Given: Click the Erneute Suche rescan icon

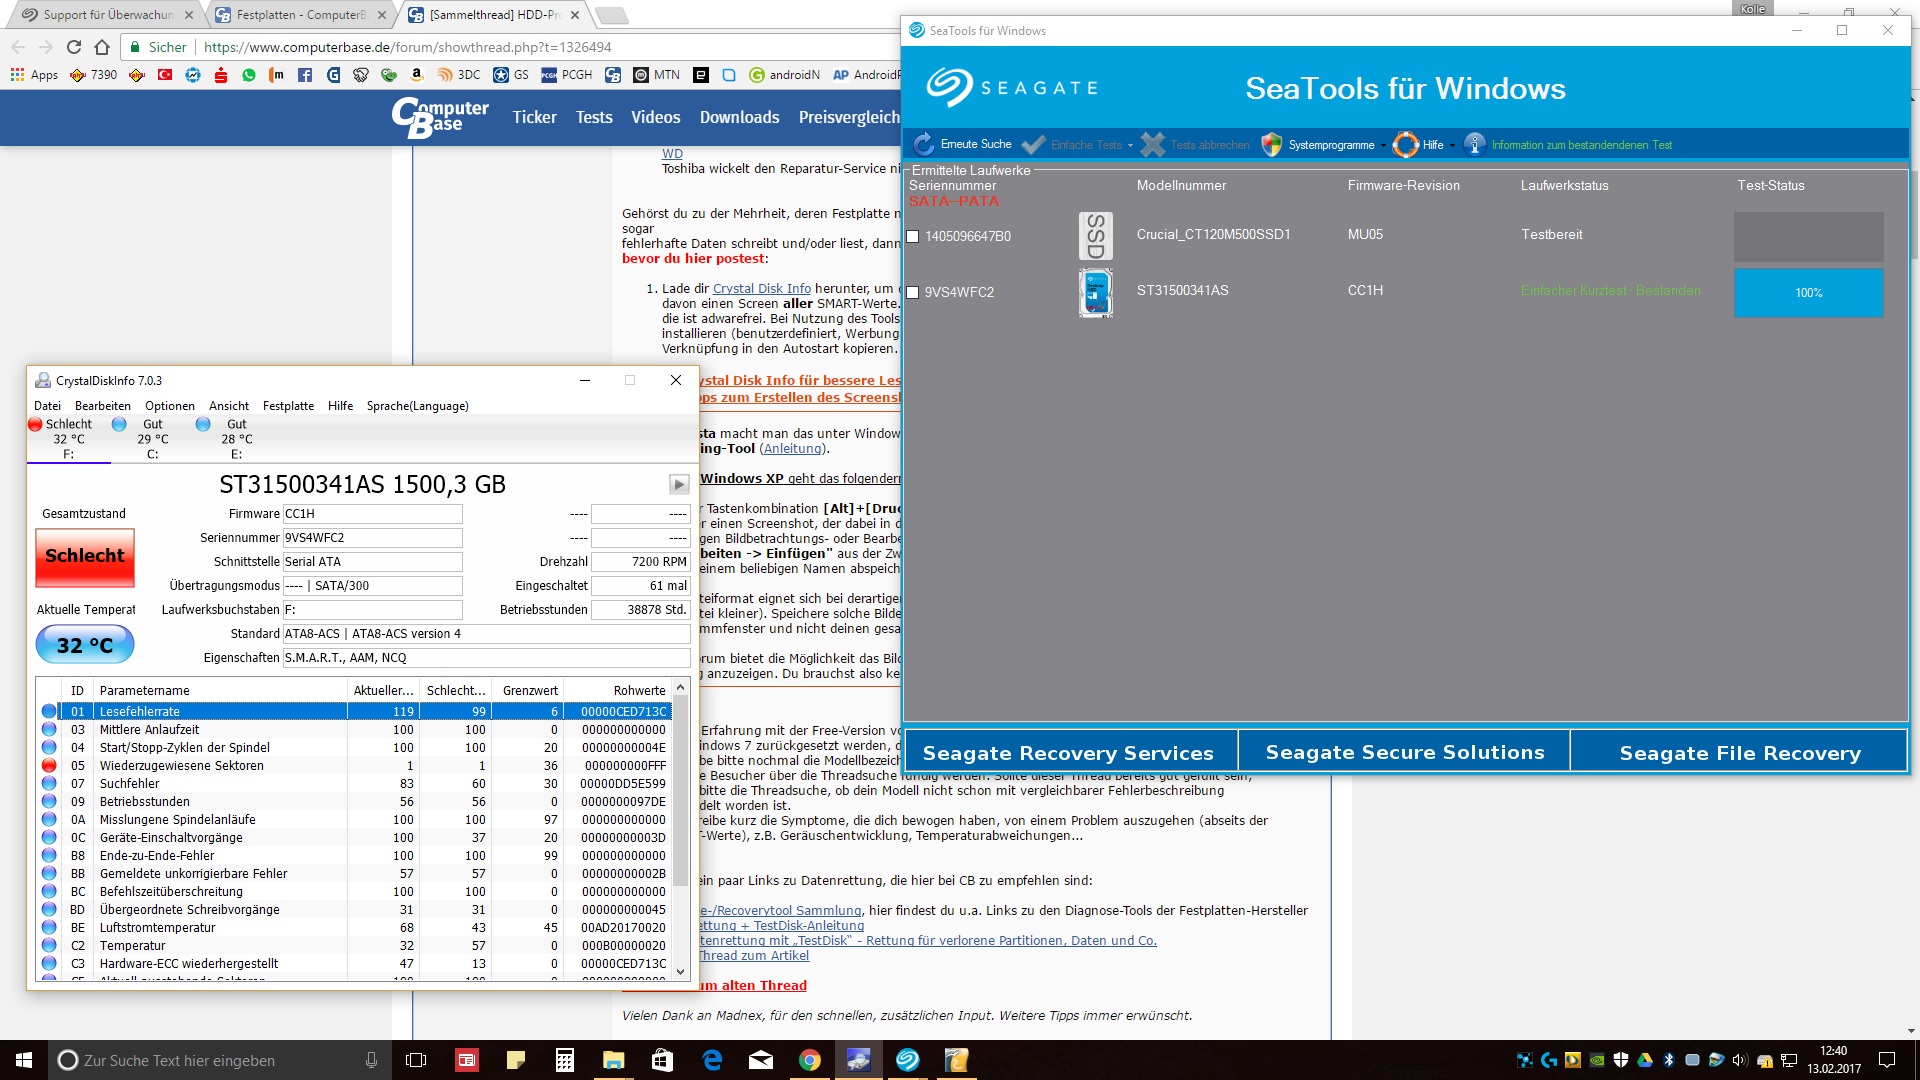Looking at the screenshot, I should [924, 144].
